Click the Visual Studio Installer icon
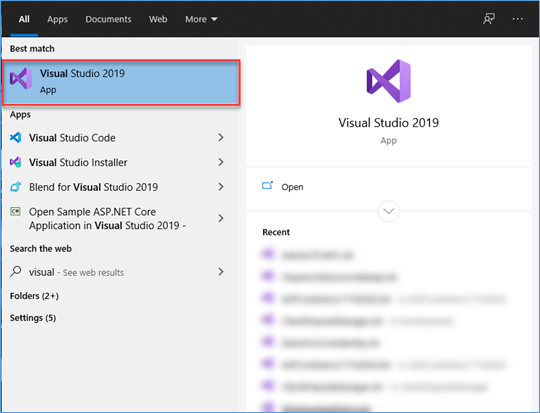The height and width of the screenshot is (413, 540). tap(15, 162)
